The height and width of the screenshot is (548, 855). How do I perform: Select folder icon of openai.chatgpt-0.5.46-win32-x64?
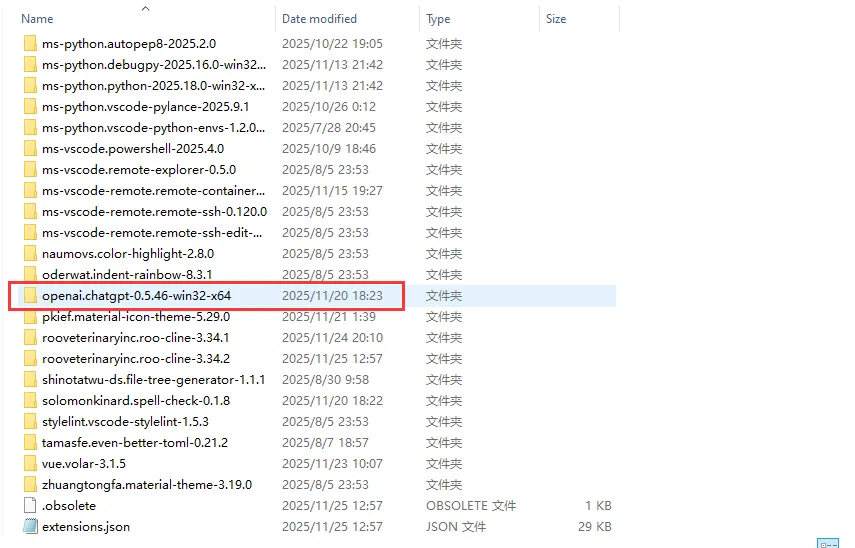click(x=31, y=296)
